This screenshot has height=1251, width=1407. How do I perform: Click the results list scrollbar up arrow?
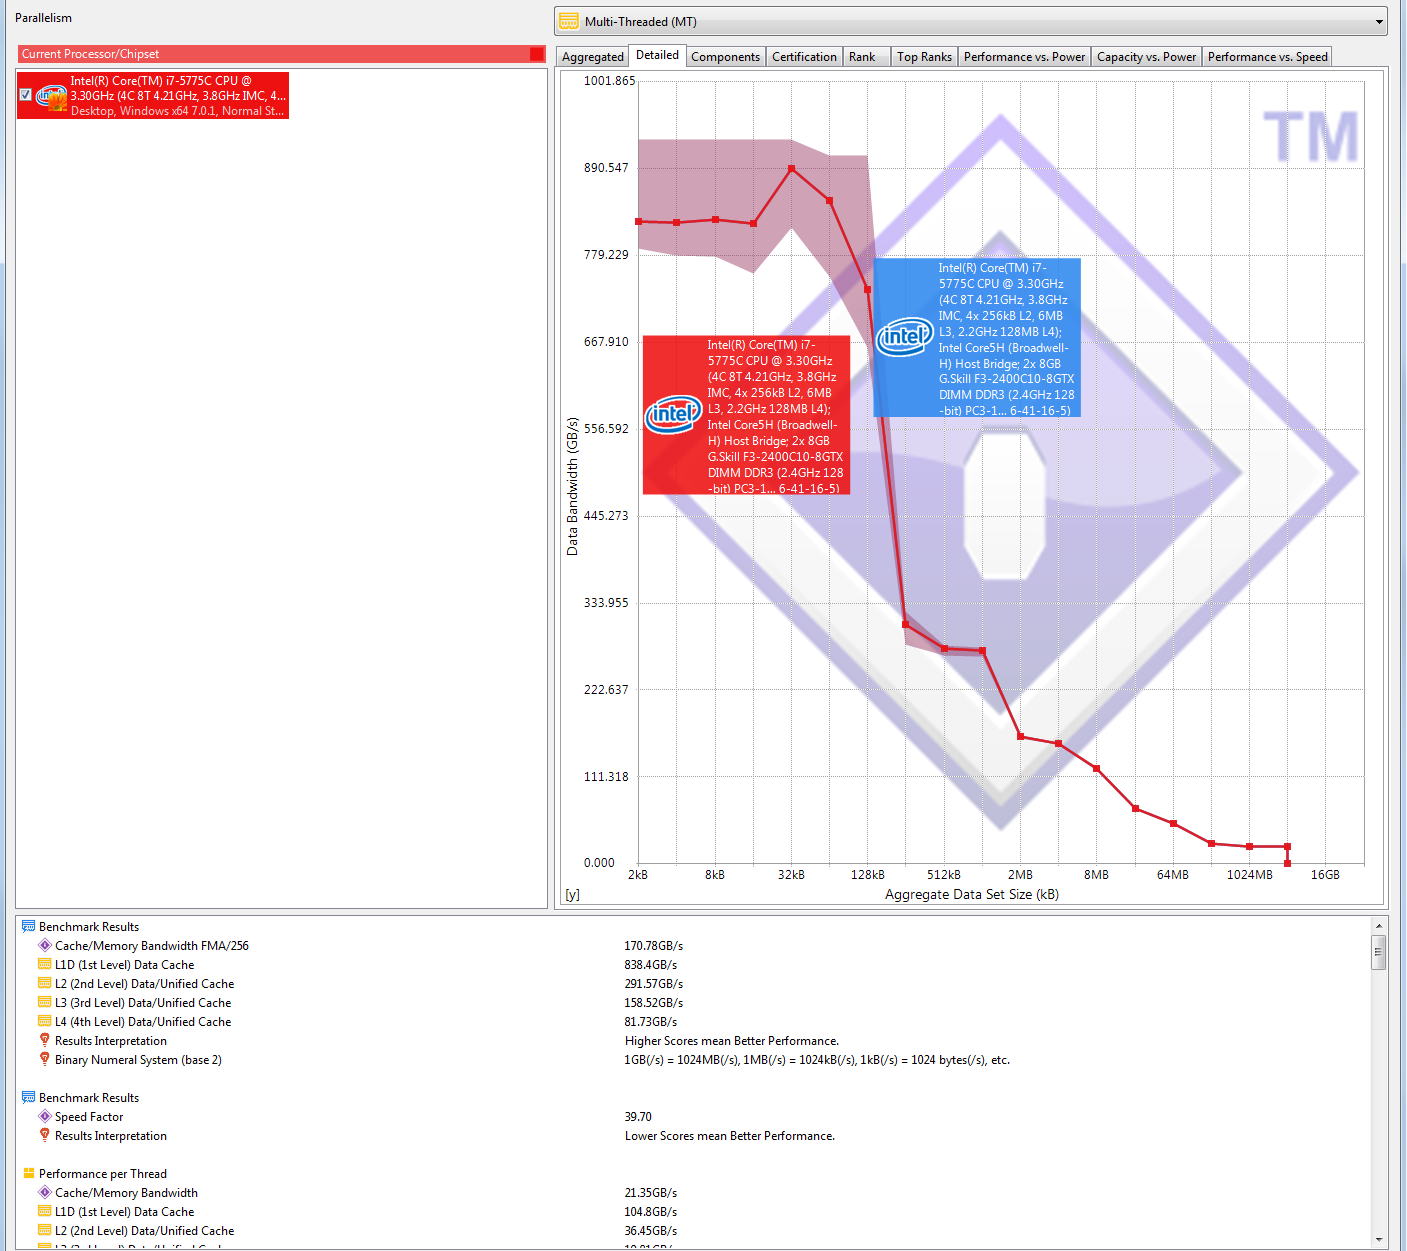1379,926
